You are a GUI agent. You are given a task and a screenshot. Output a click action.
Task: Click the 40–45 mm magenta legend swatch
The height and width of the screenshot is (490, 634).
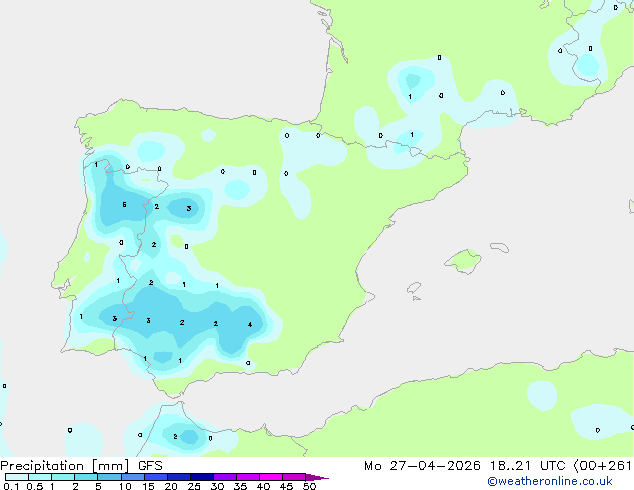tap(271, 477)
